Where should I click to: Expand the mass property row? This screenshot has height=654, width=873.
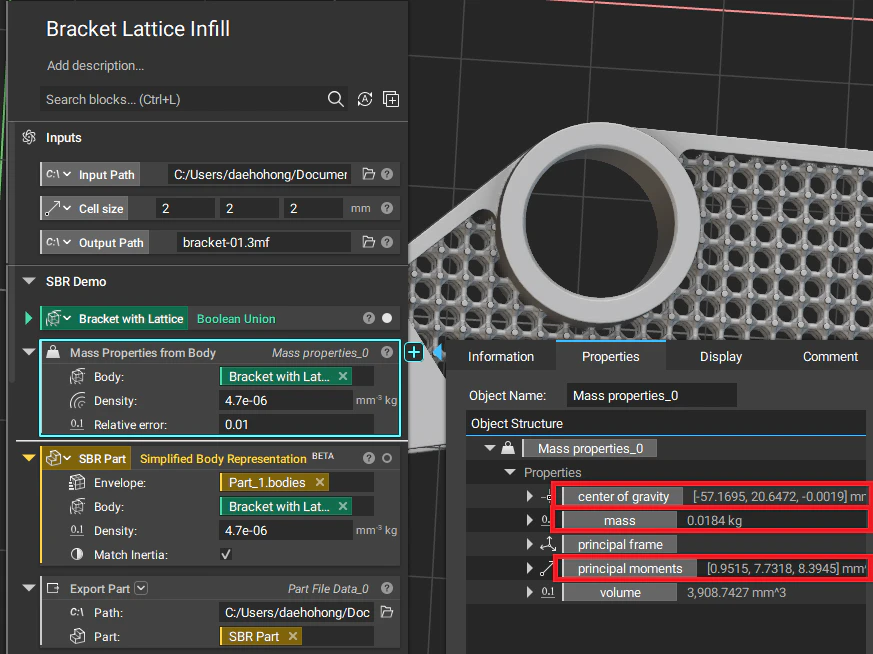529,520
